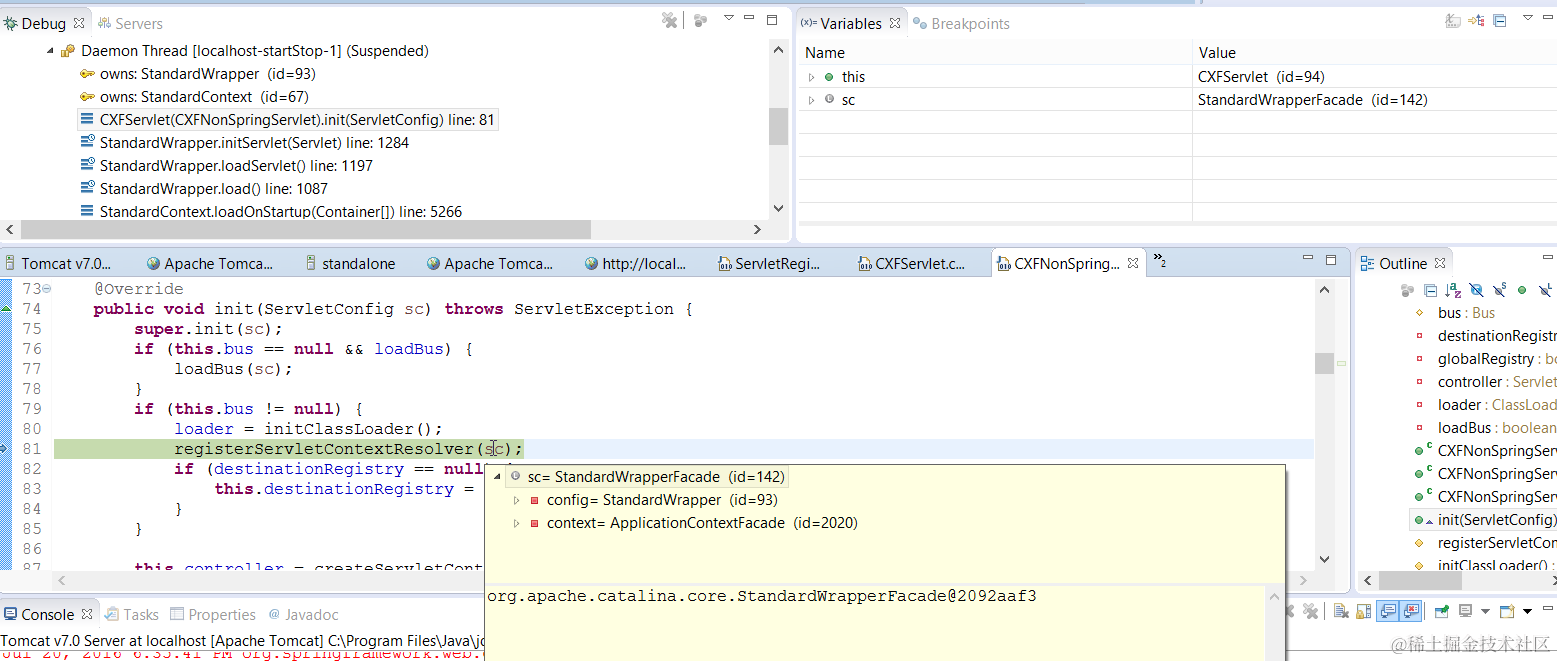The image size is (1557, 661).
Task: Open the Open Console dropdown arrow
Action: pos(1528,611)
